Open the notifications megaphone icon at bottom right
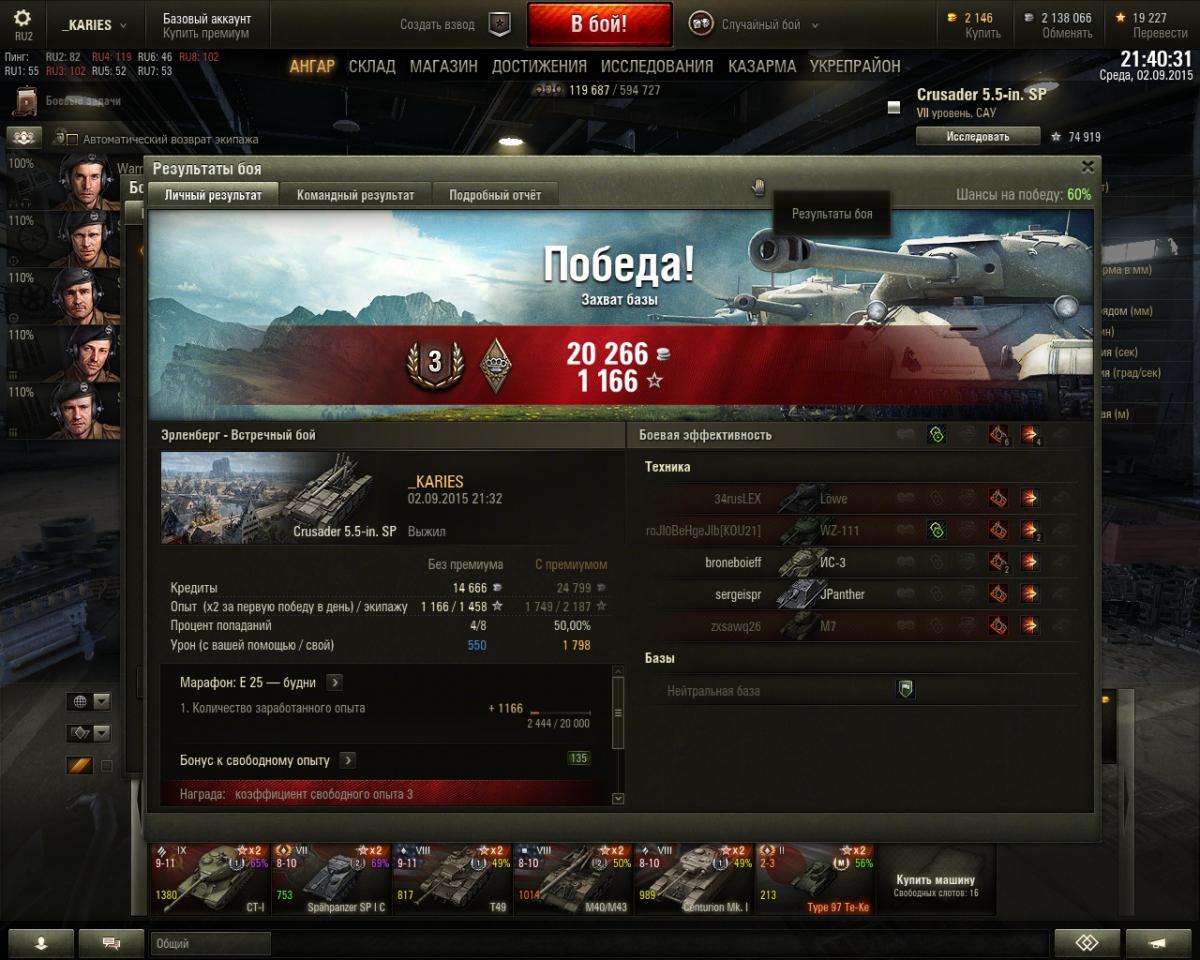This screenshot has height=960, width=1200. 1158,943
